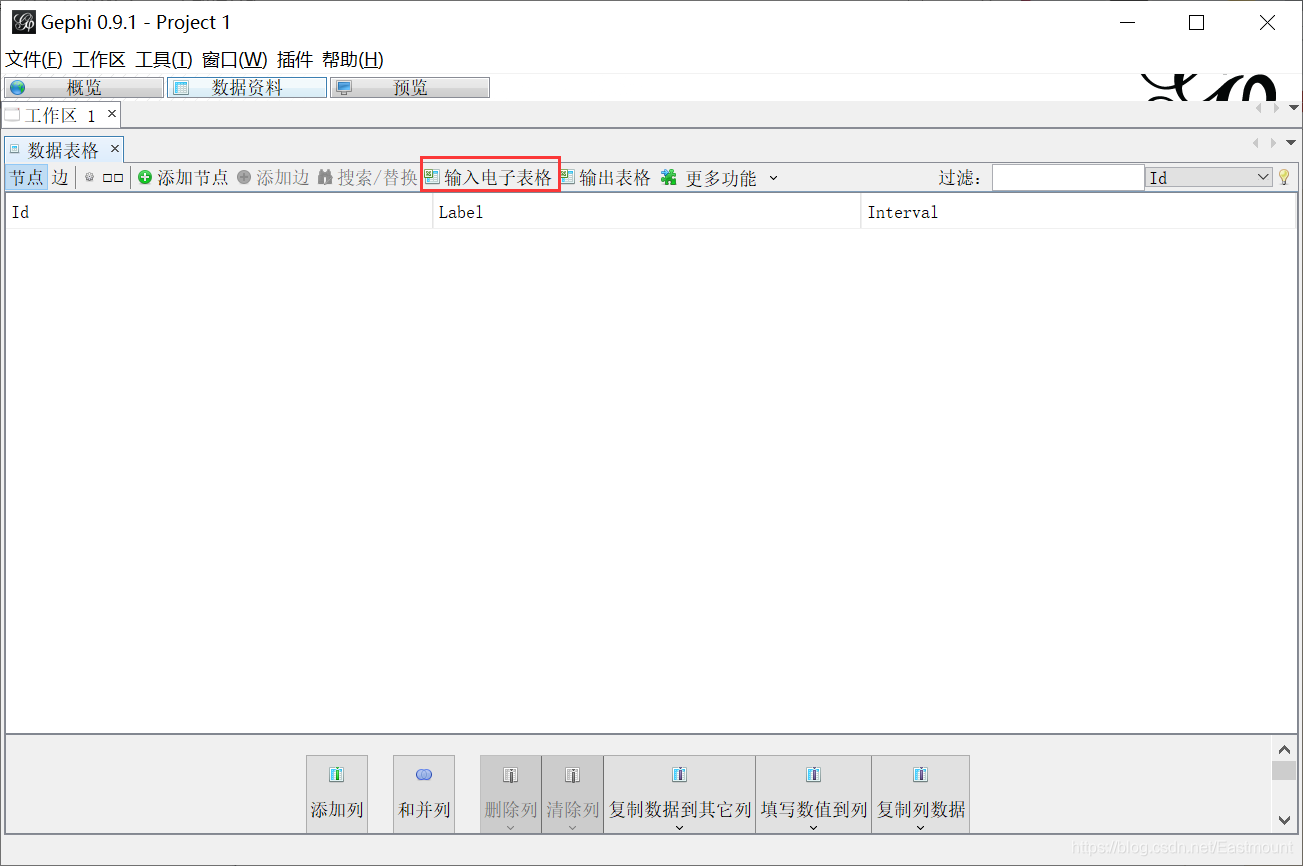Click the 清除列 clear column dropdown button

[573, 794]
